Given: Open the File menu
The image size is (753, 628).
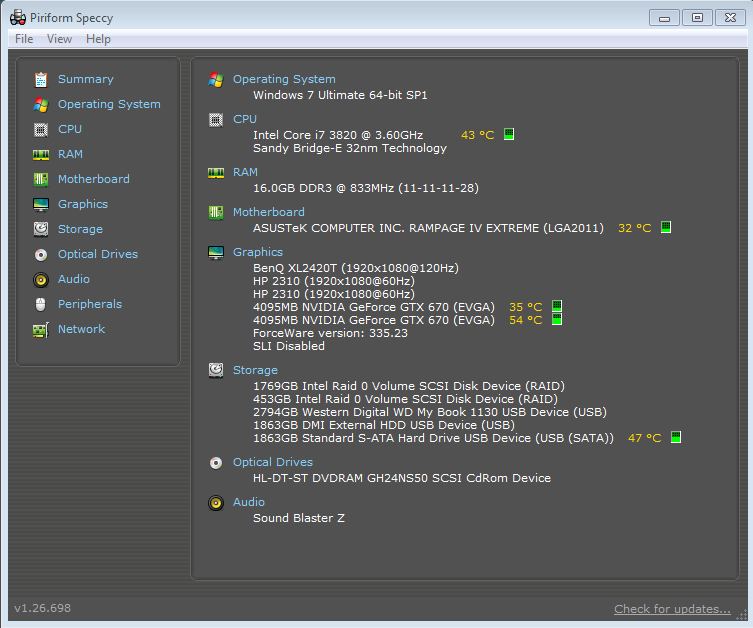Looking at the screenshot, I should 24,39.
